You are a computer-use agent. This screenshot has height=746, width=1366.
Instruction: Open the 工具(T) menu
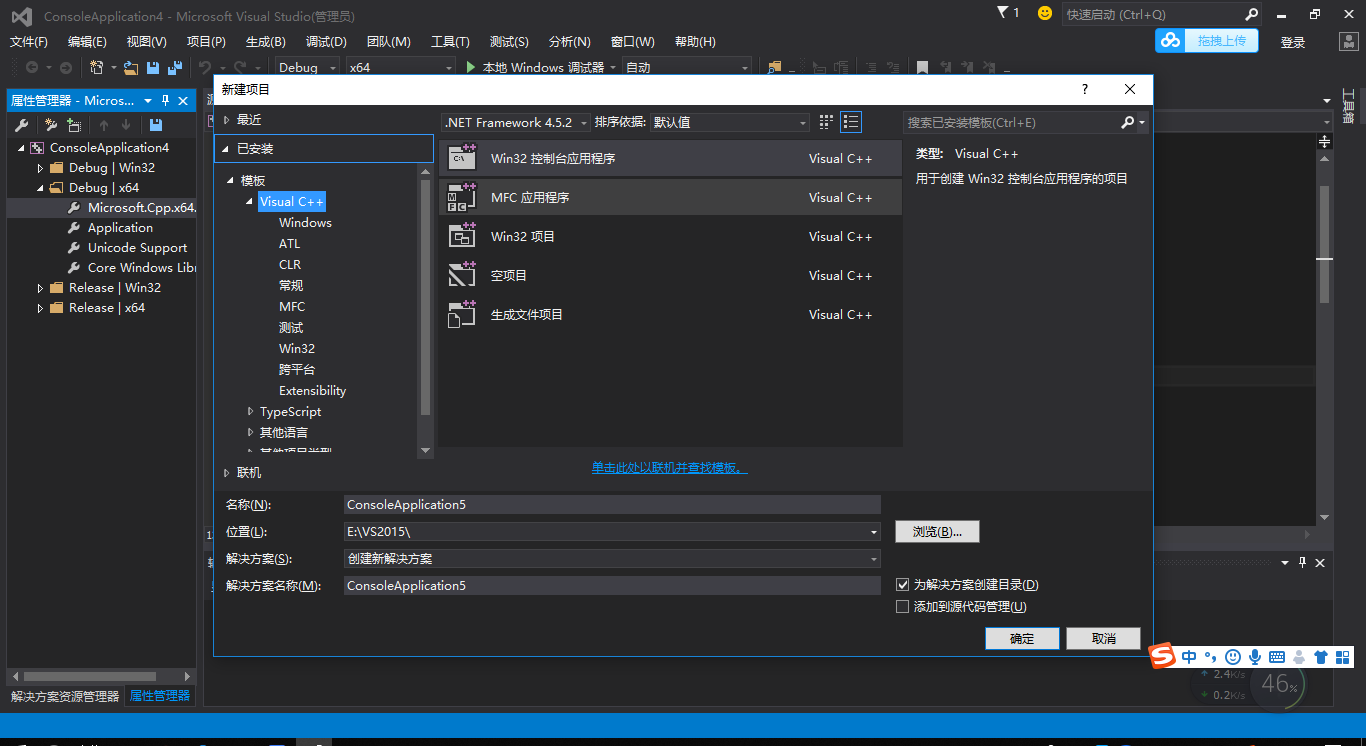pyautogui.click(x=450, y=41)
